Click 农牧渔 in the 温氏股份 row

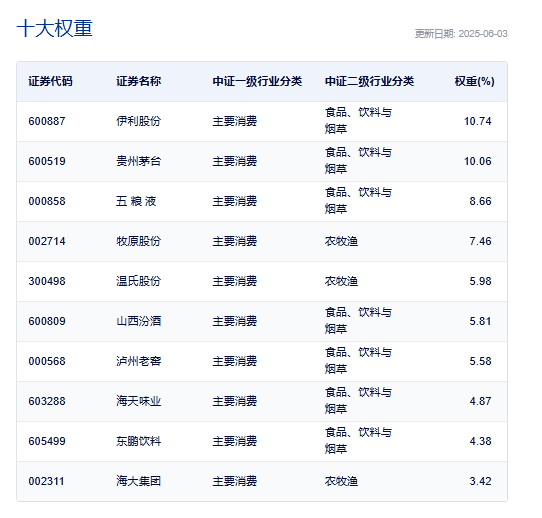coord(341,281)
